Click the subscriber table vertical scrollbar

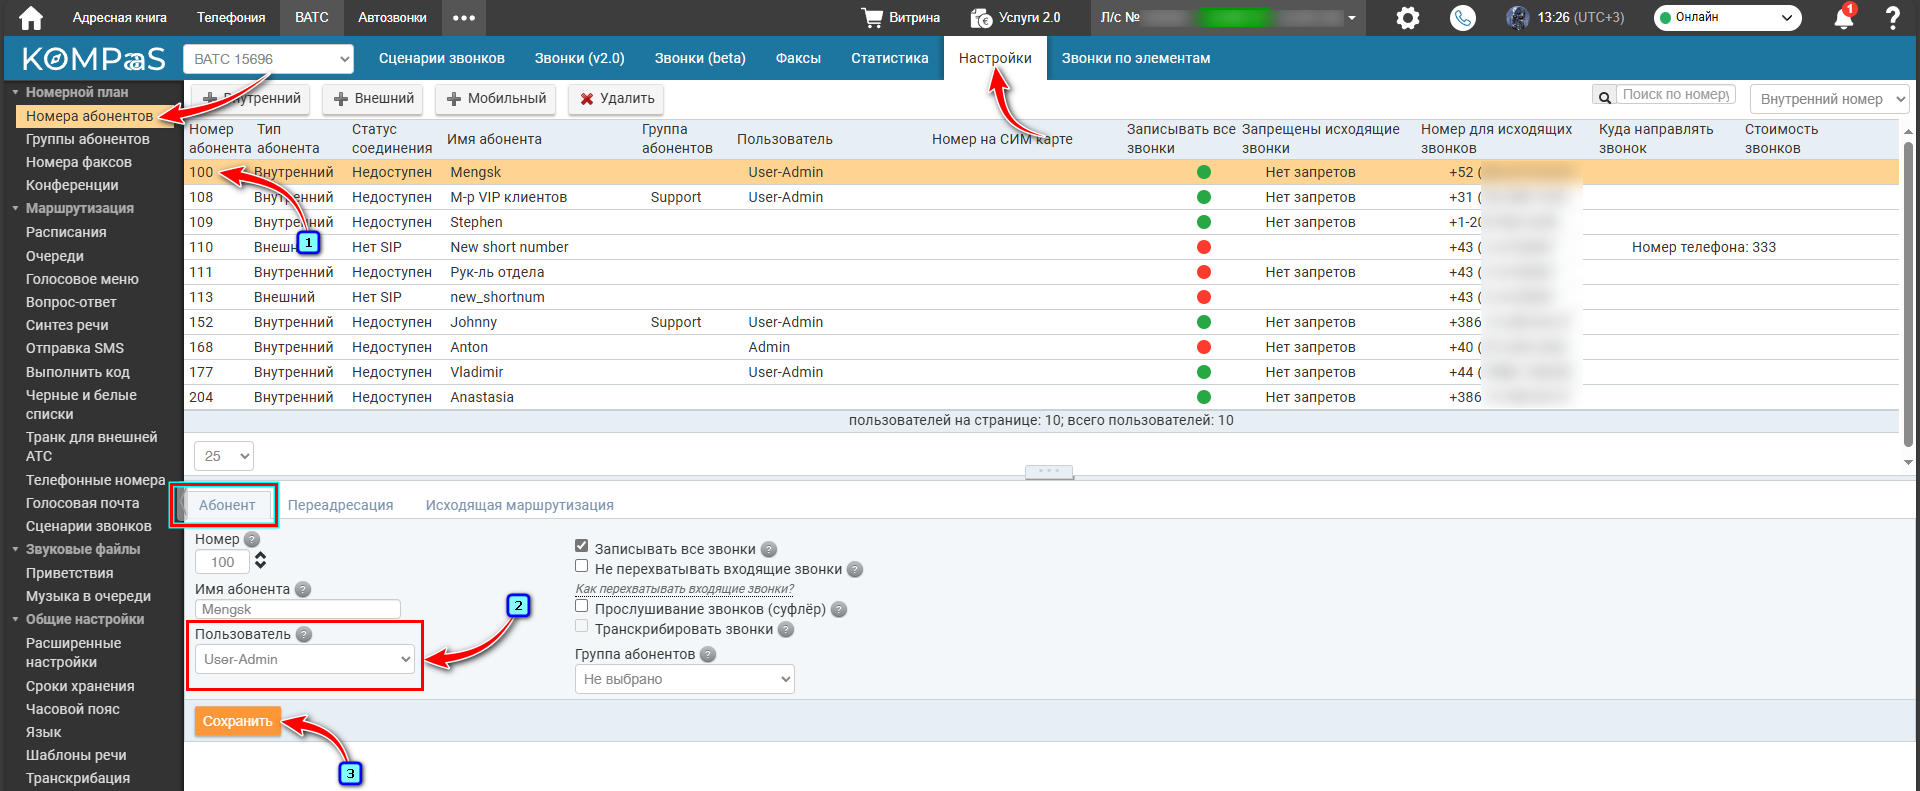[1908, 295]
